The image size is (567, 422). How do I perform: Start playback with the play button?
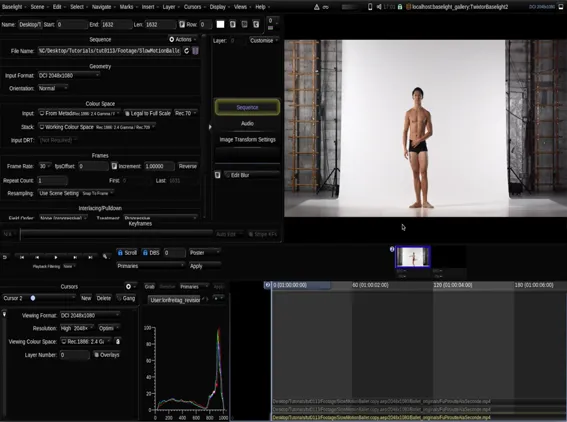coord(56,257)
